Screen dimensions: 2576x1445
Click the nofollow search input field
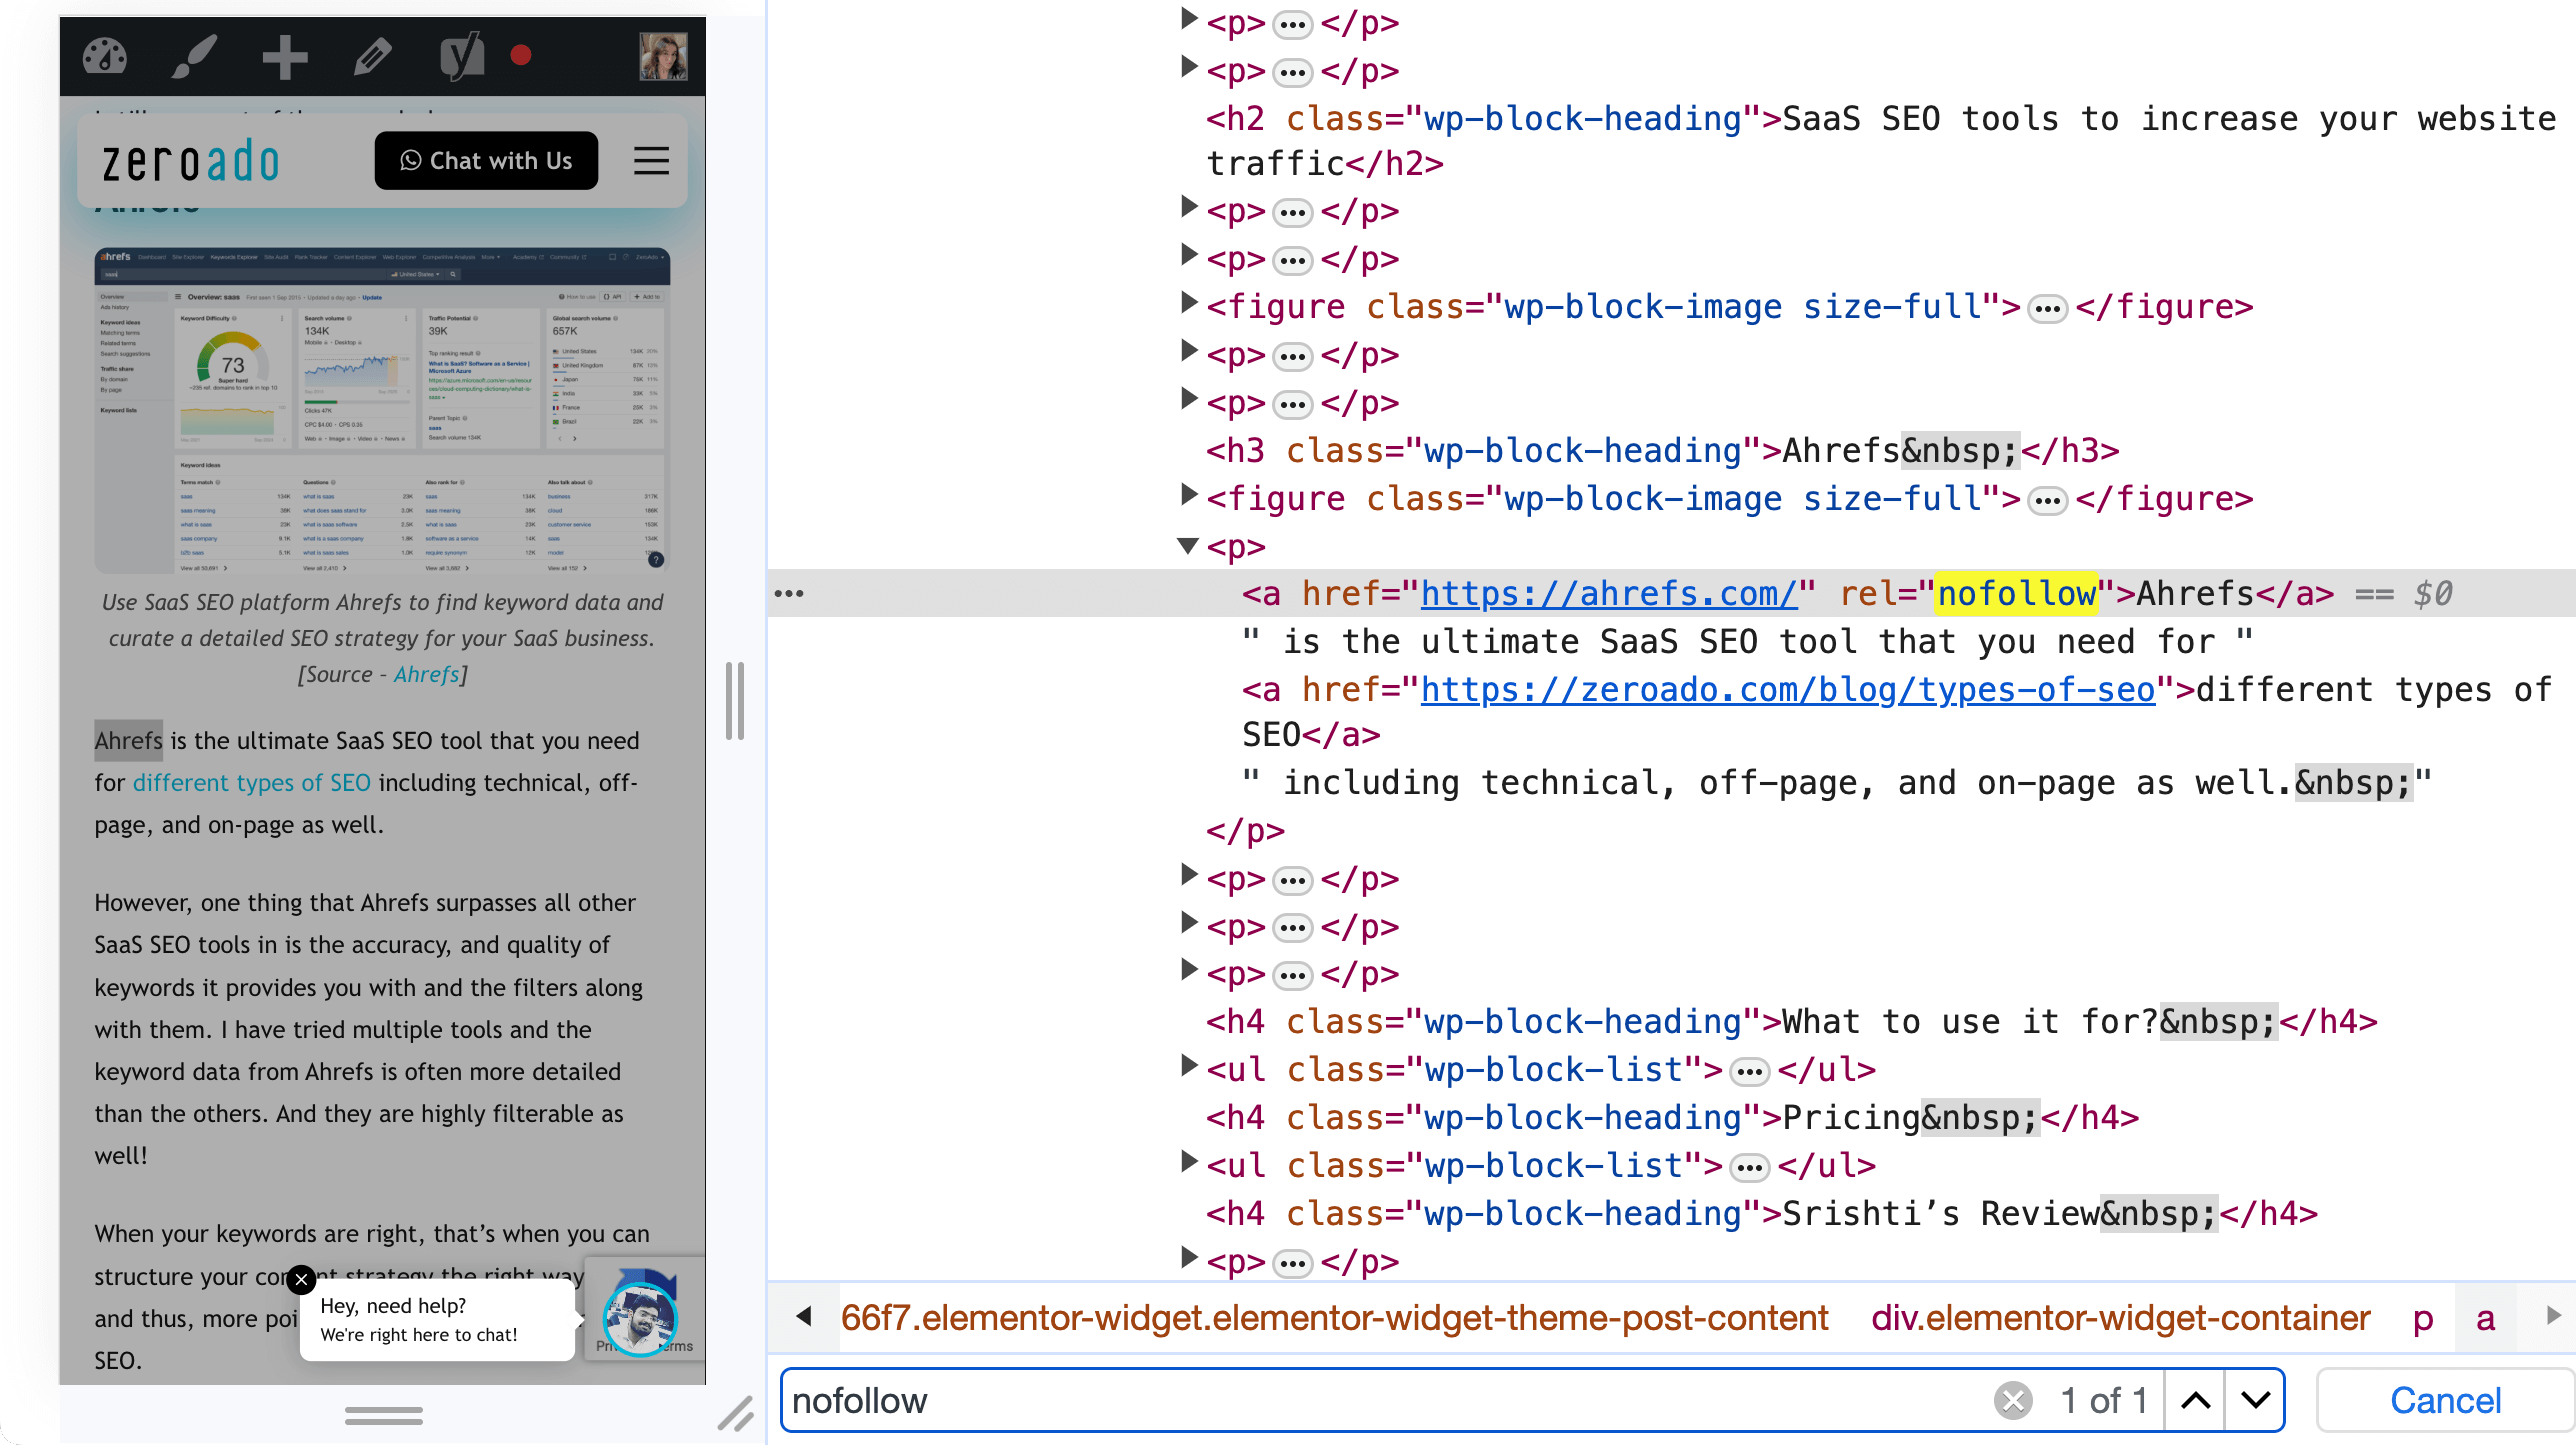[1385, 1400]
